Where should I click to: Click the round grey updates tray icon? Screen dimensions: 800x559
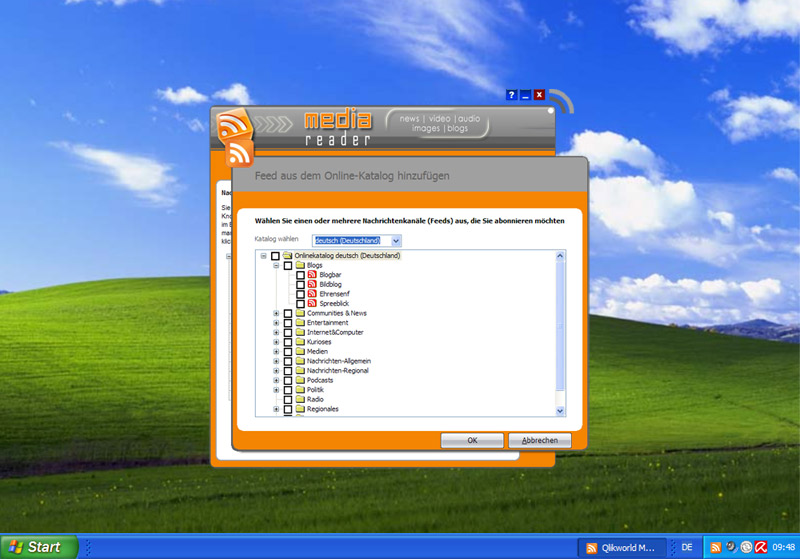click(746, 547)
